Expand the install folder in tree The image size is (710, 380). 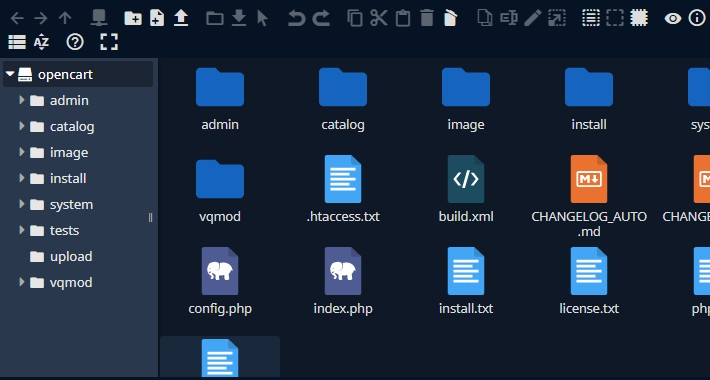click(21, 178)
